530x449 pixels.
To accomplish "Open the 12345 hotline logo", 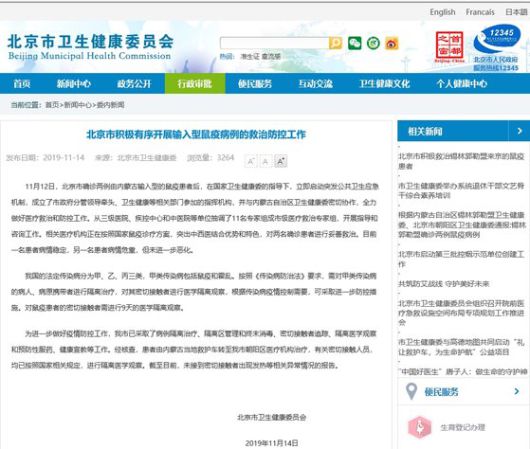I will coord(496,47).
